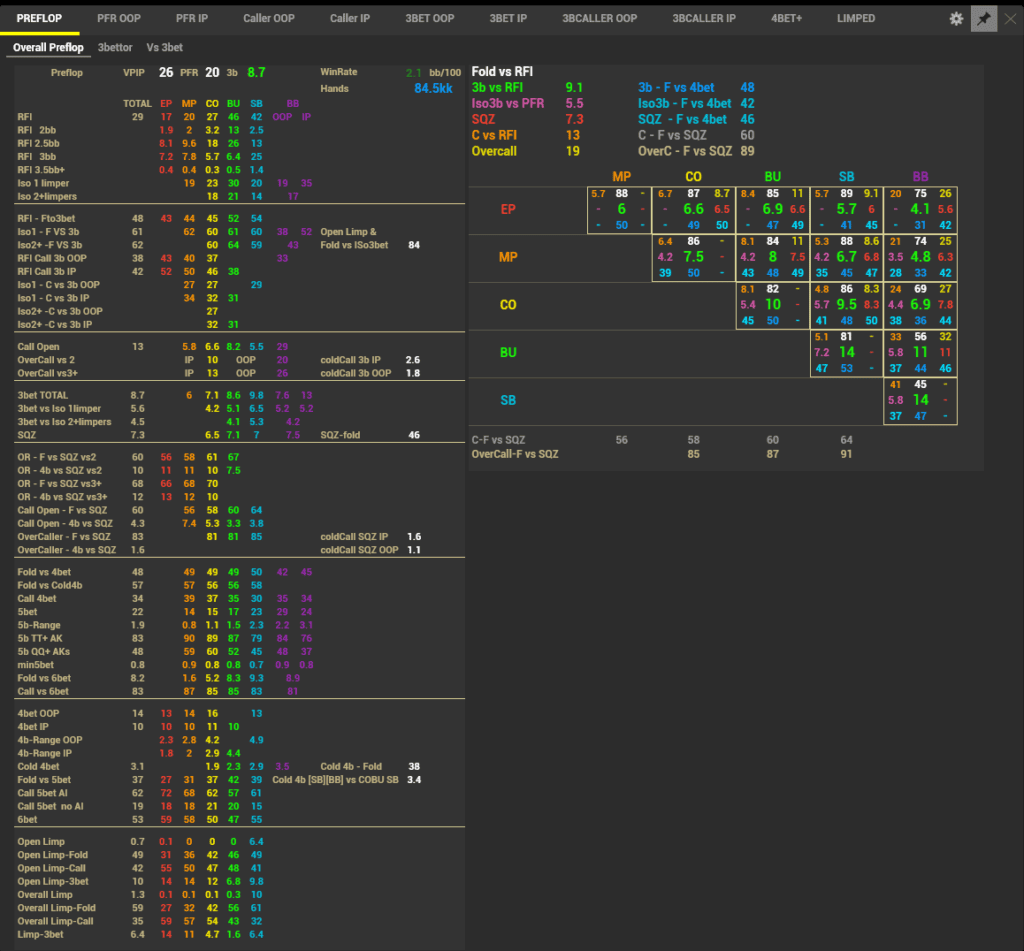Show the 4BET+ tab
1024x951 pixels.
(786, 19)
